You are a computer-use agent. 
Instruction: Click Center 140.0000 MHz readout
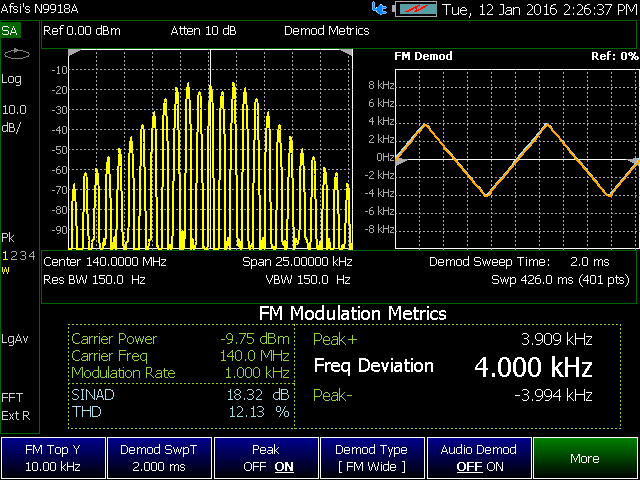click(105, 262)
